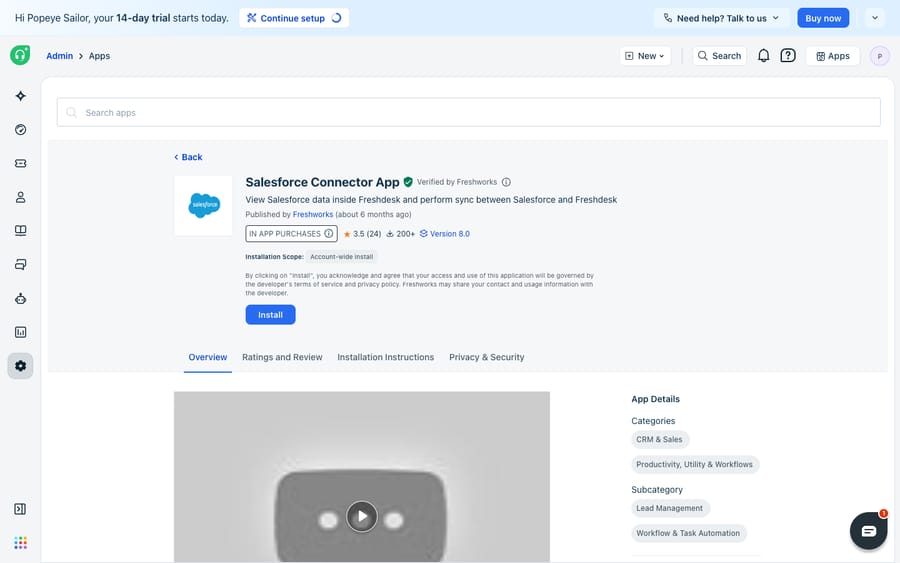
Task: Open the New dropdown menu
Action: [645, 56]
